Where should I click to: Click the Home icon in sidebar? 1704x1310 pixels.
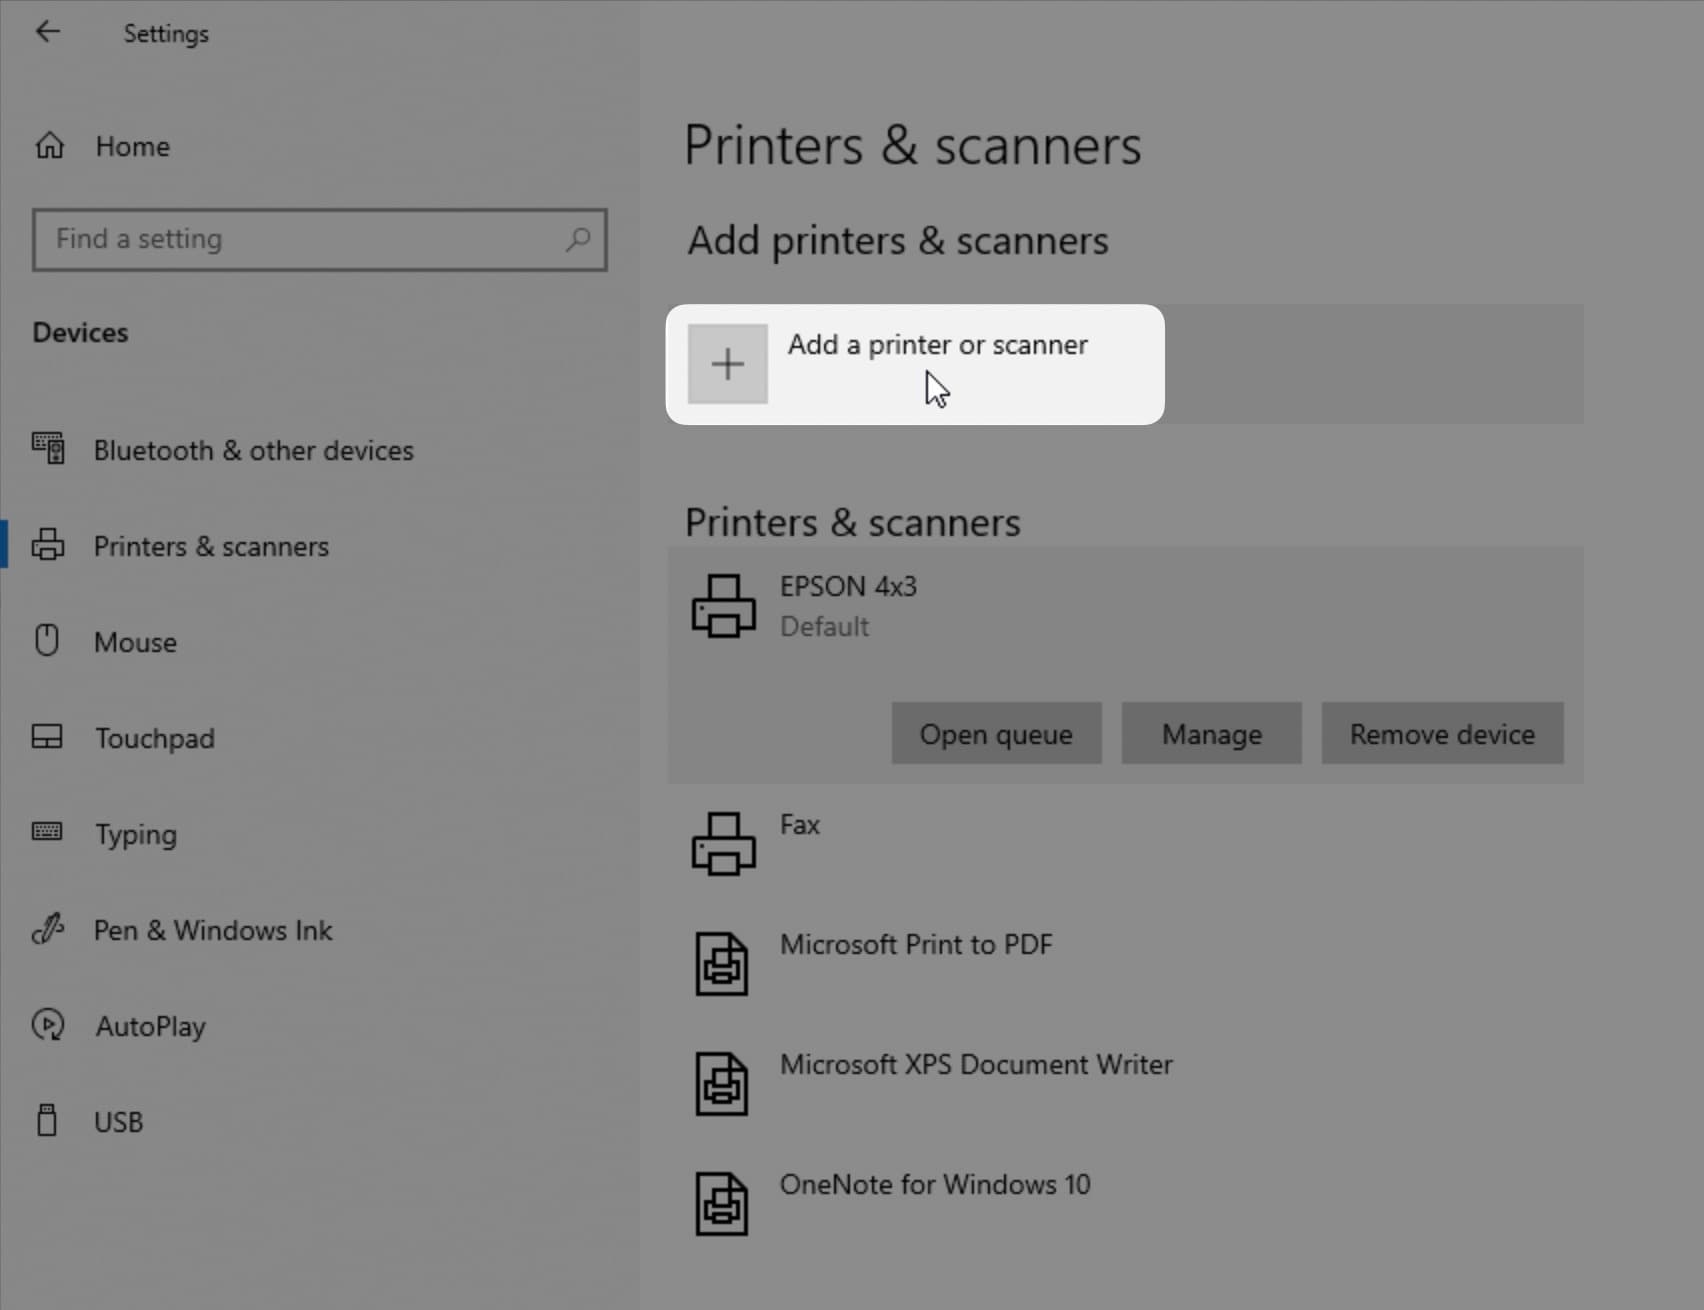tap(48, 145)
